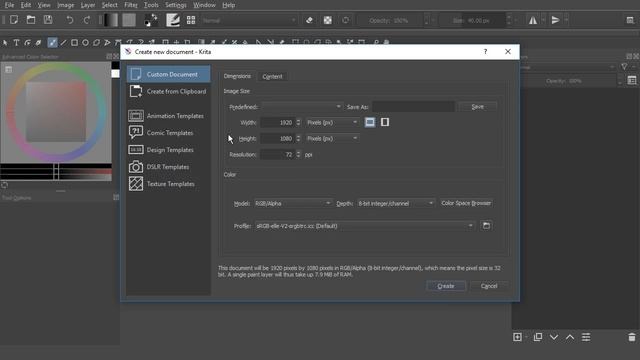640x360 pixels.
Task: Click the brush Opacity slider in toolbar
Action: coord(391,20)
